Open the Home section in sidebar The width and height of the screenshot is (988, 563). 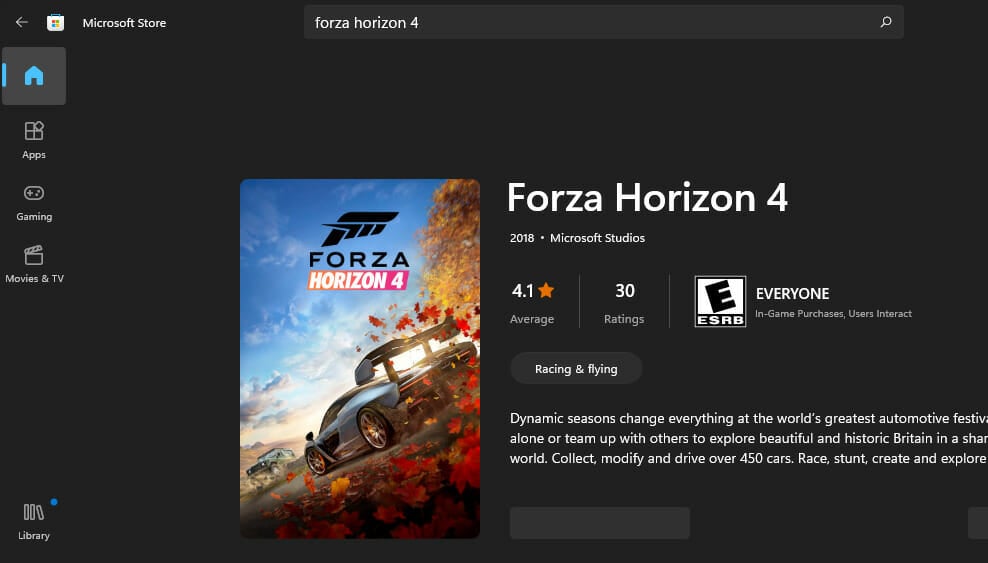(x=34, y=76)
